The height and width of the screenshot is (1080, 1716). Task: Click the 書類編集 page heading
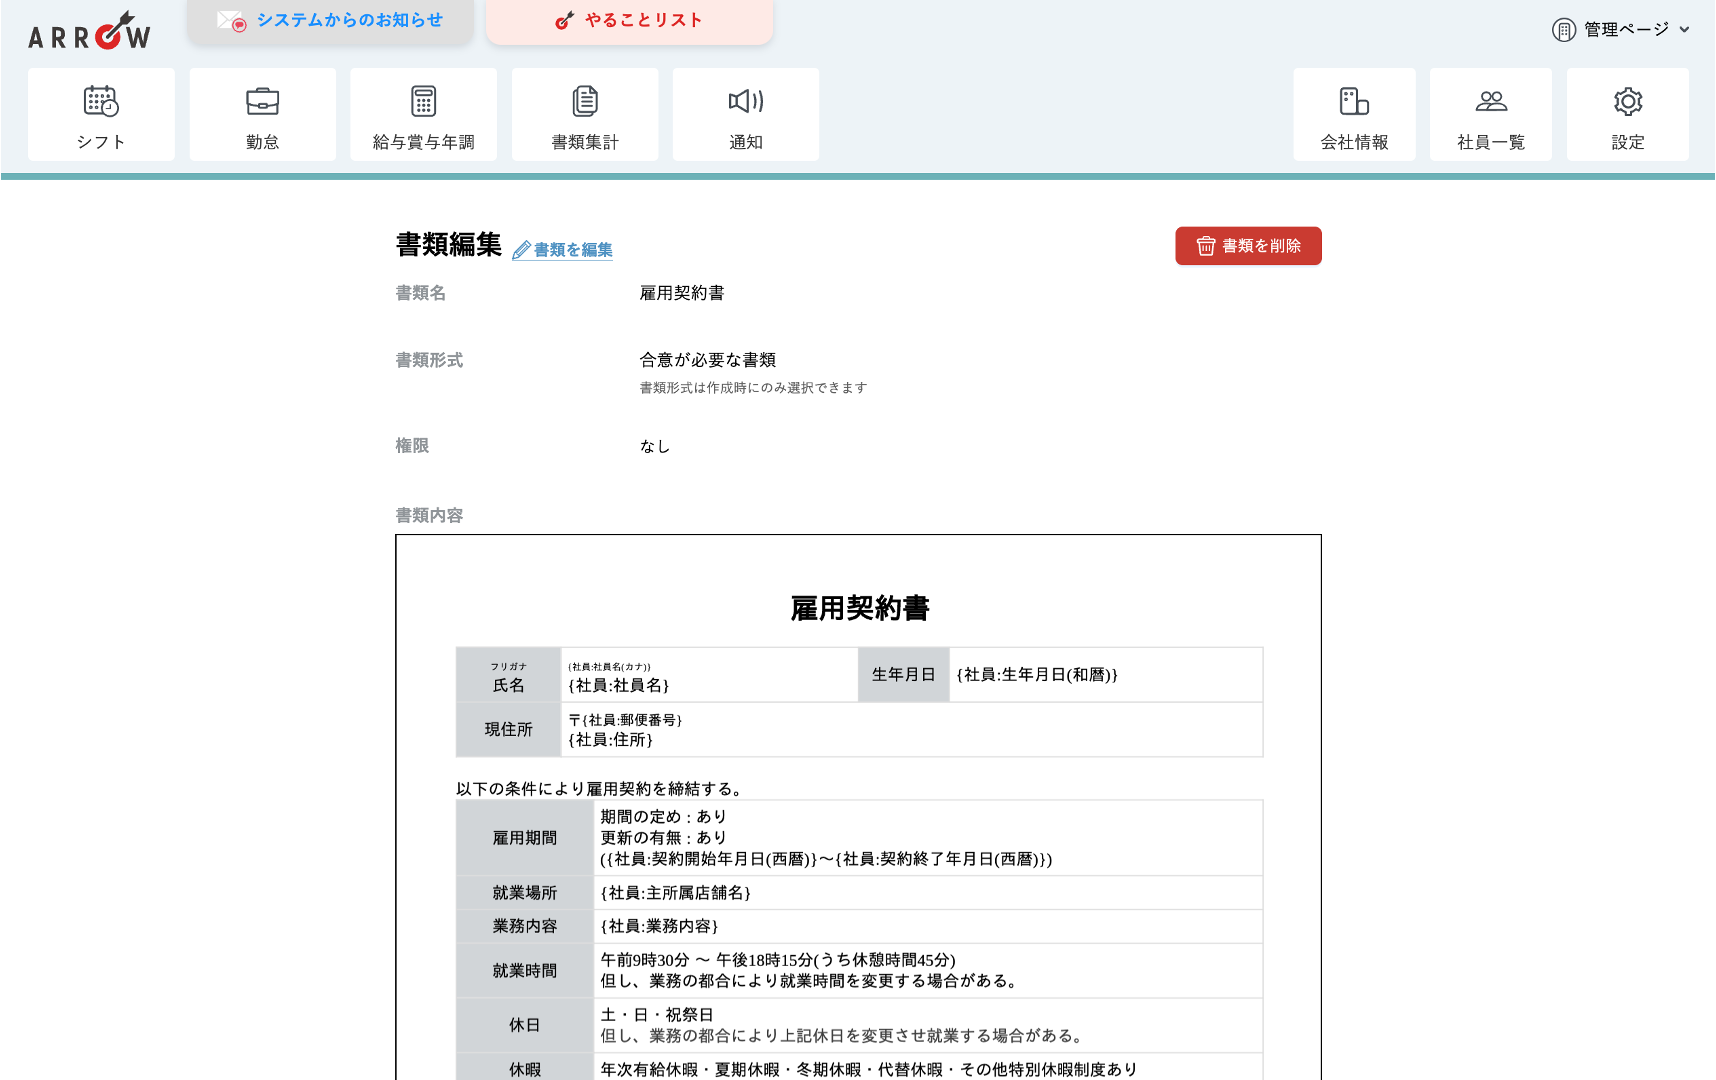(x=449, y=244)
